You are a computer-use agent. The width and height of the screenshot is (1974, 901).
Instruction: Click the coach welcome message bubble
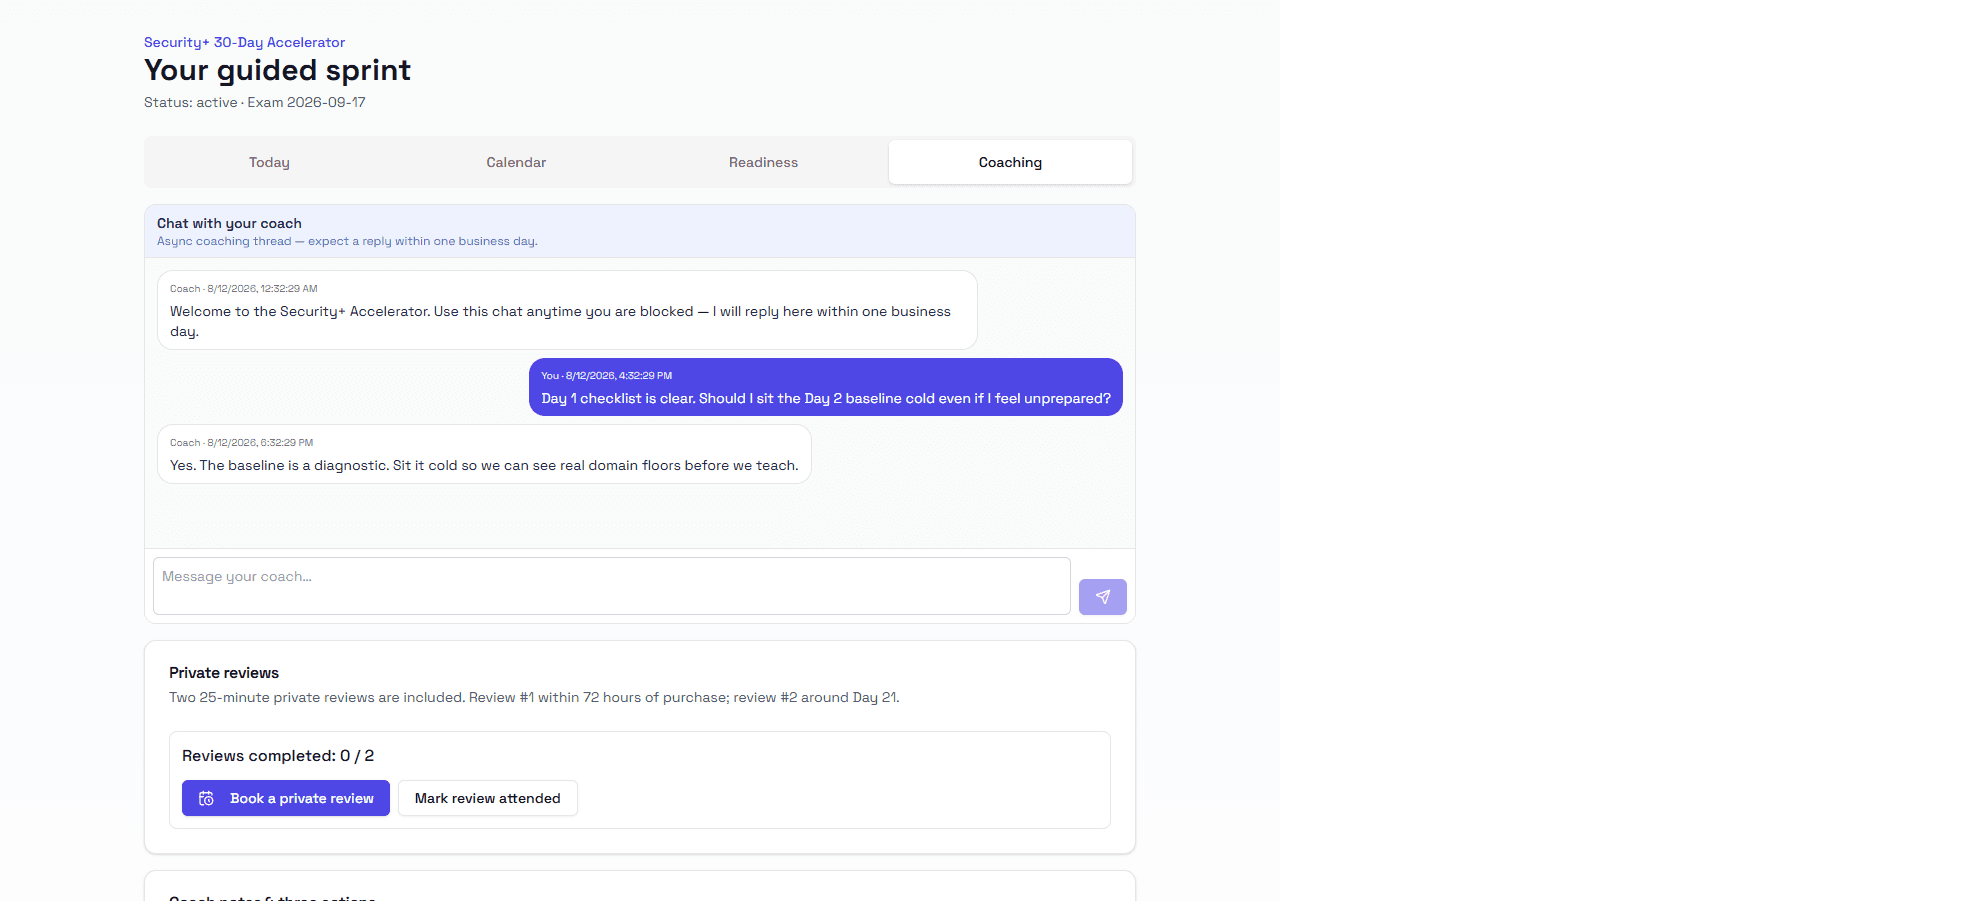coord(567,310)
